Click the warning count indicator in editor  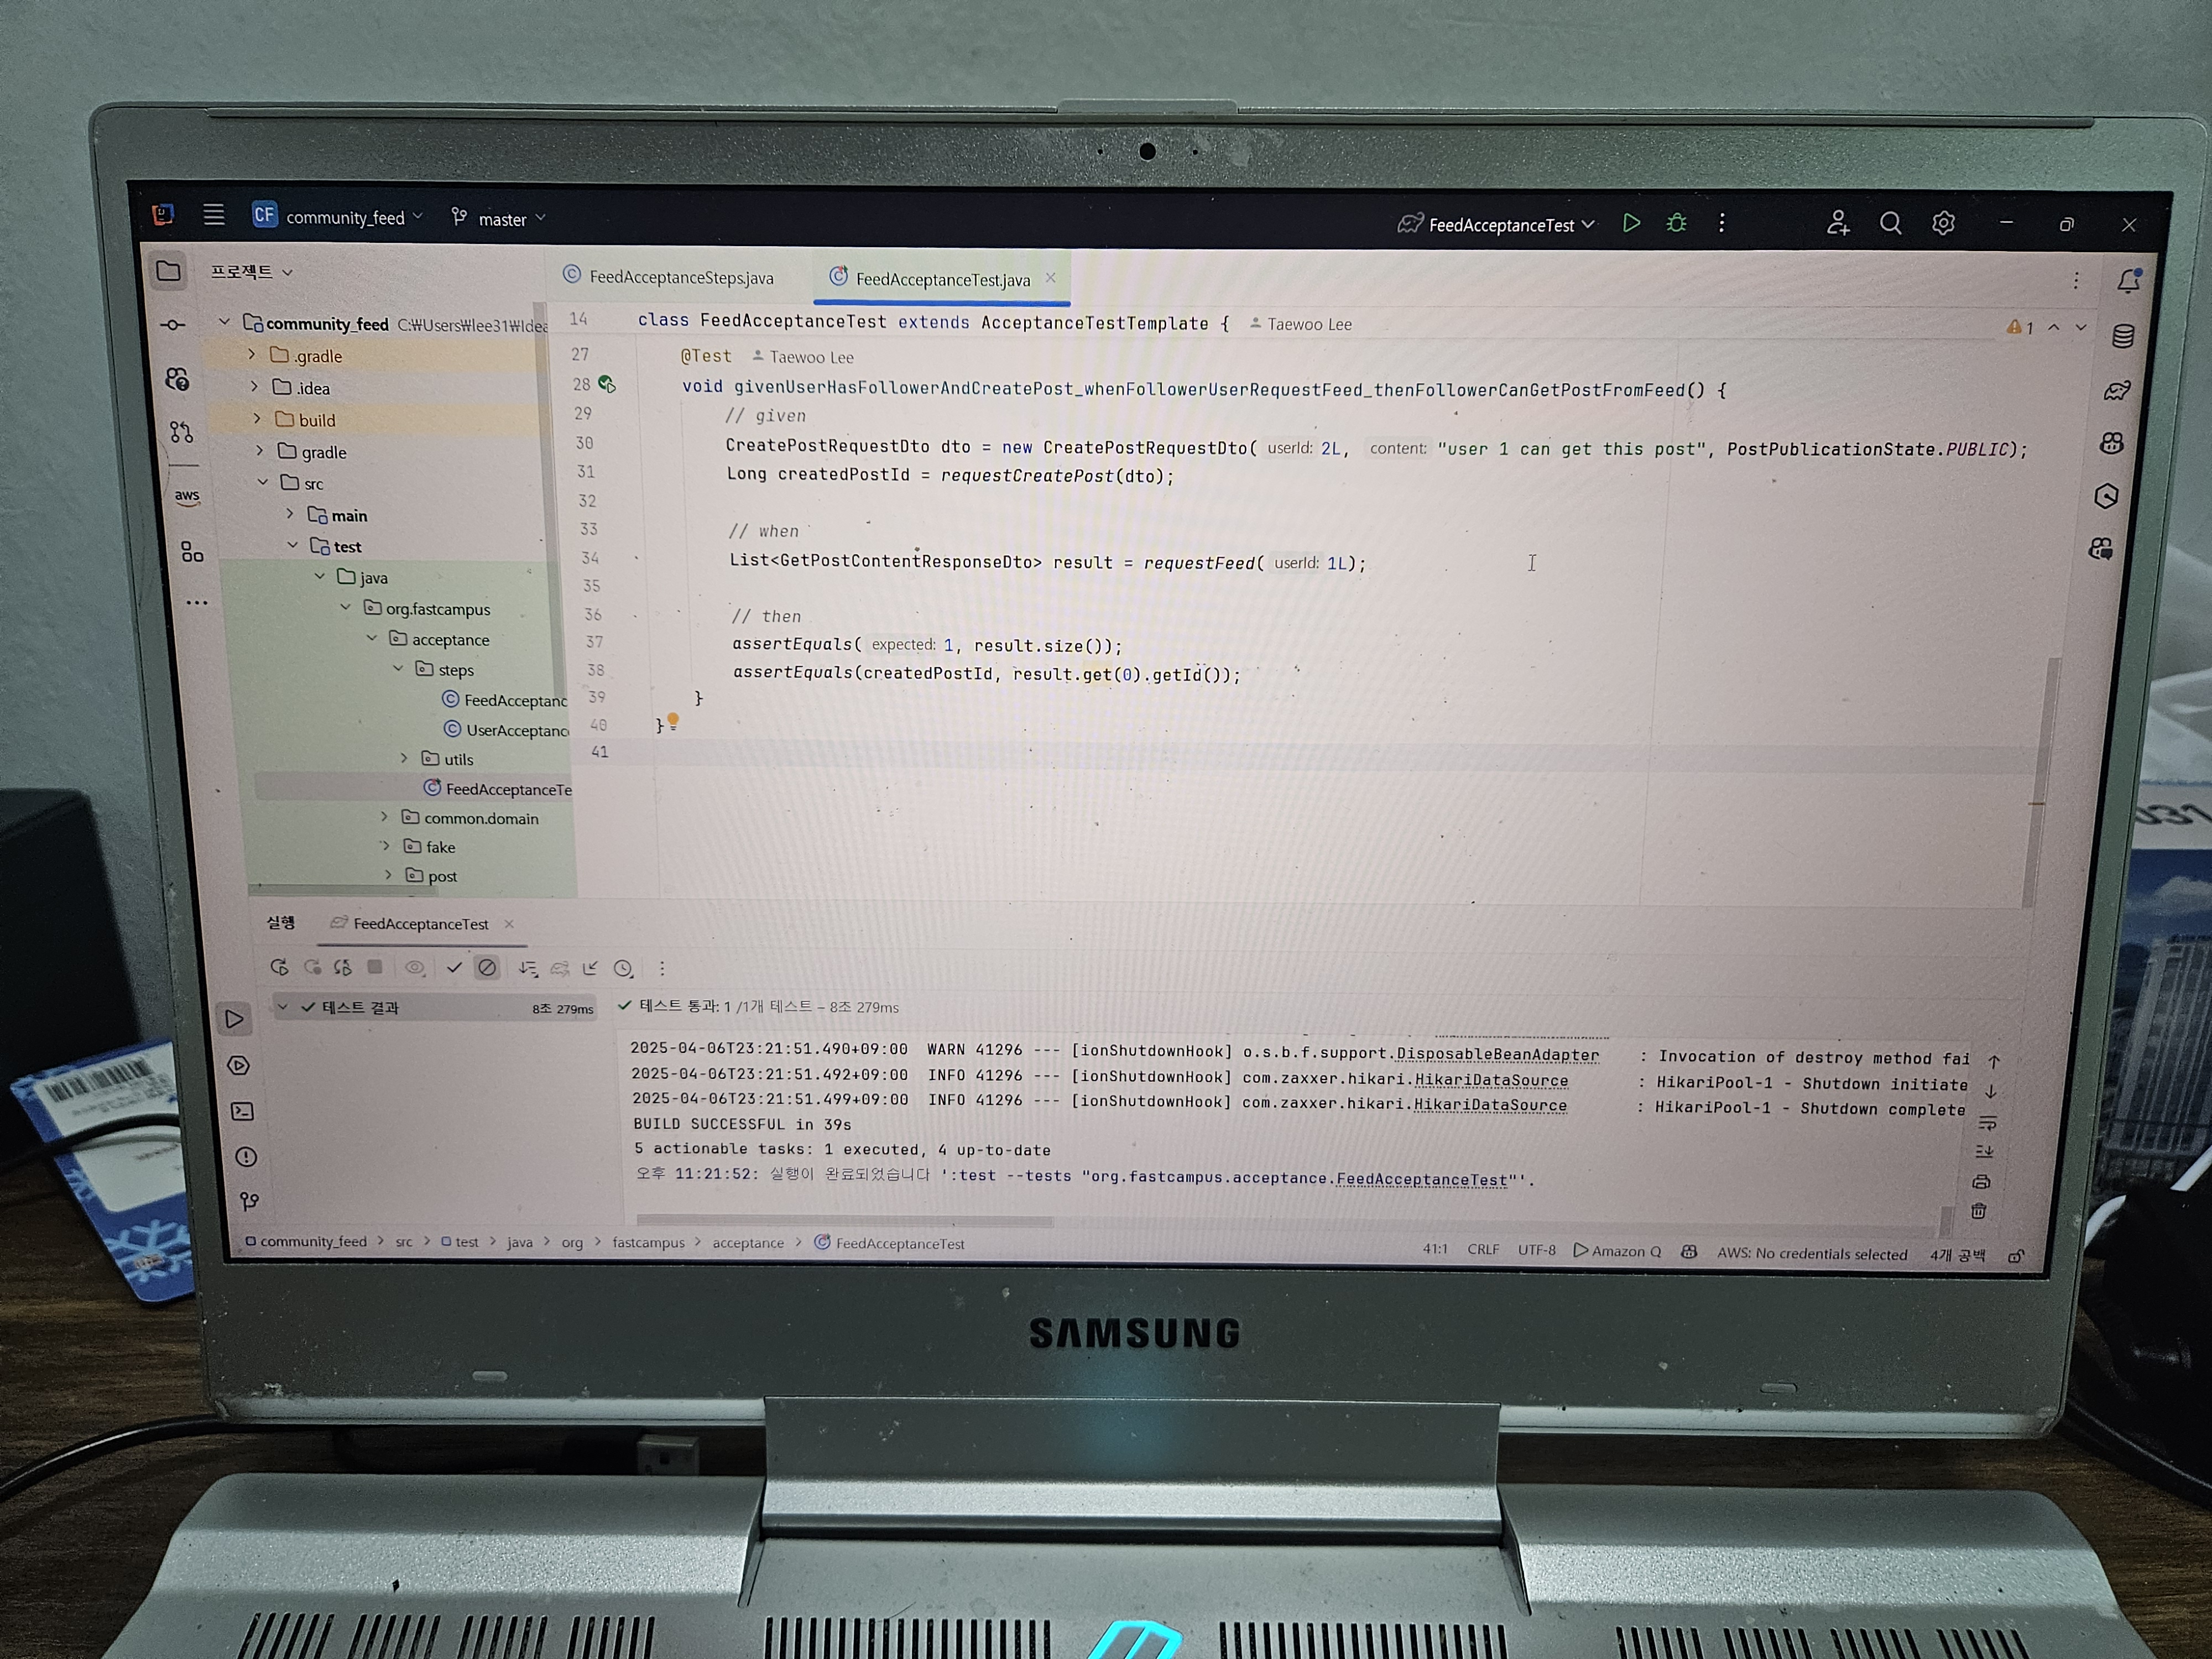click(x=2020, y=327)
